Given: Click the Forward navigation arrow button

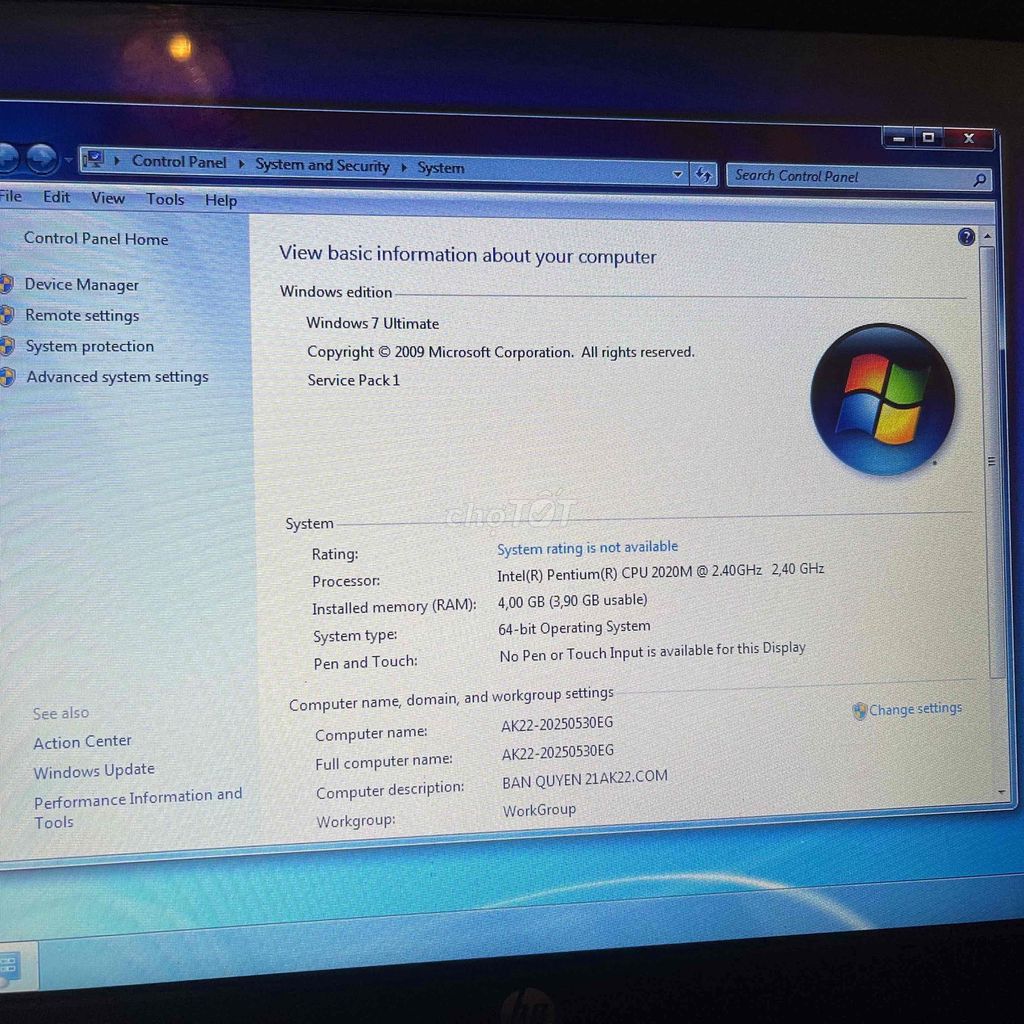Looking at the screenshot, I should tap(42, 159).
